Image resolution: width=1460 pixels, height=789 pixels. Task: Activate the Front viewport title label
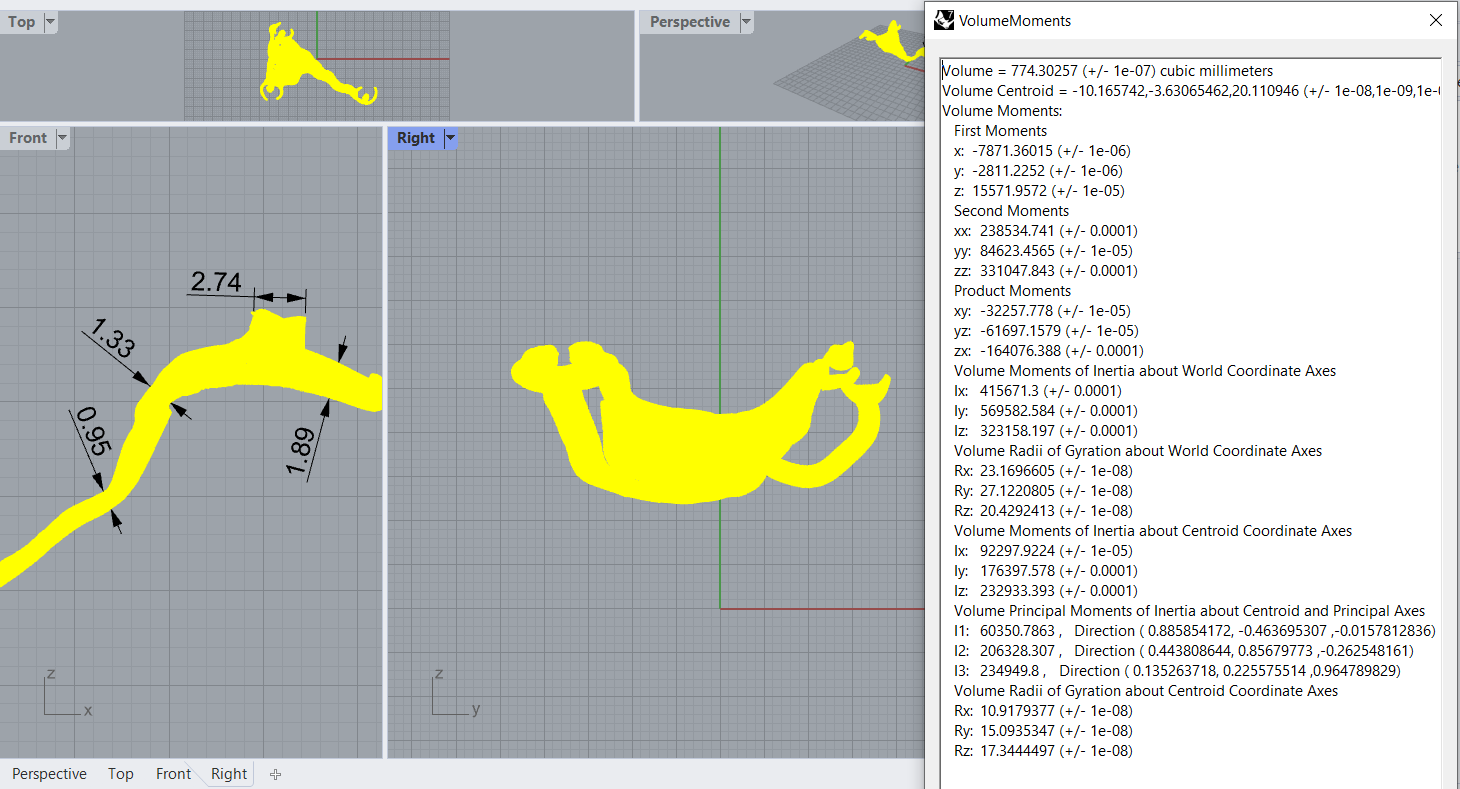pyautogui.click(x=28, y=138)
